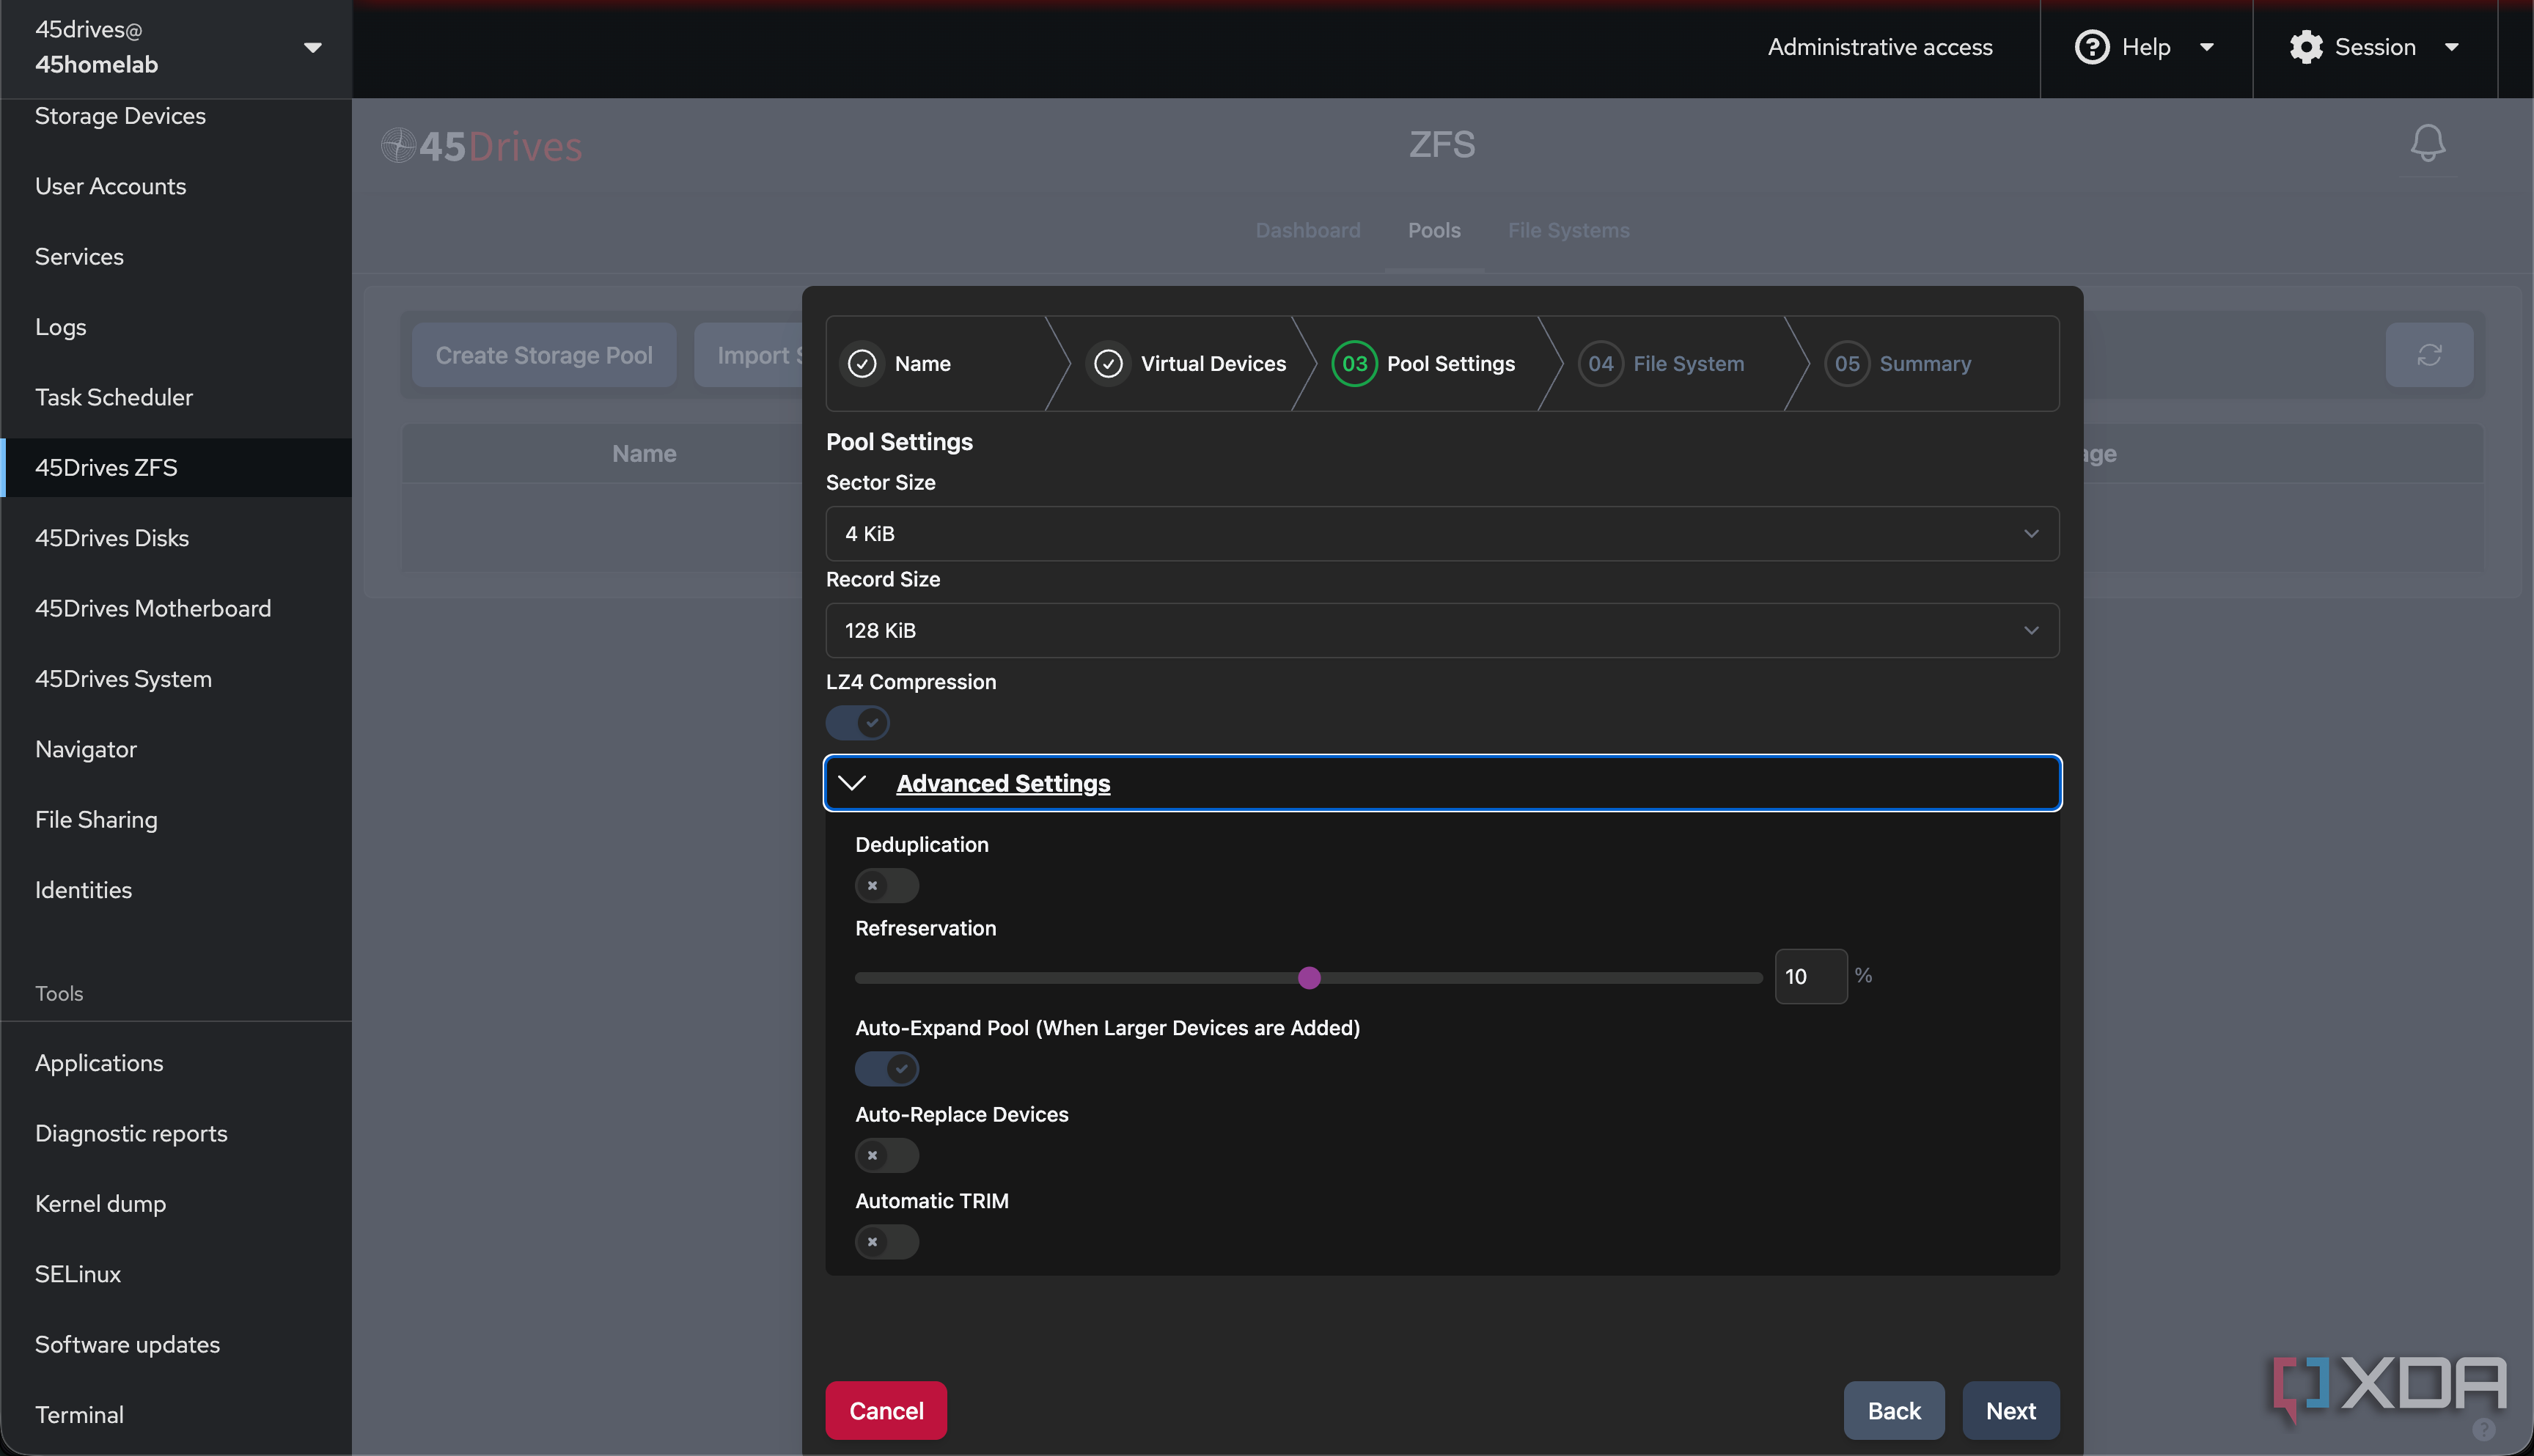
Task: Disable Auto-Expand Pool toggle
Action: 886,1068
